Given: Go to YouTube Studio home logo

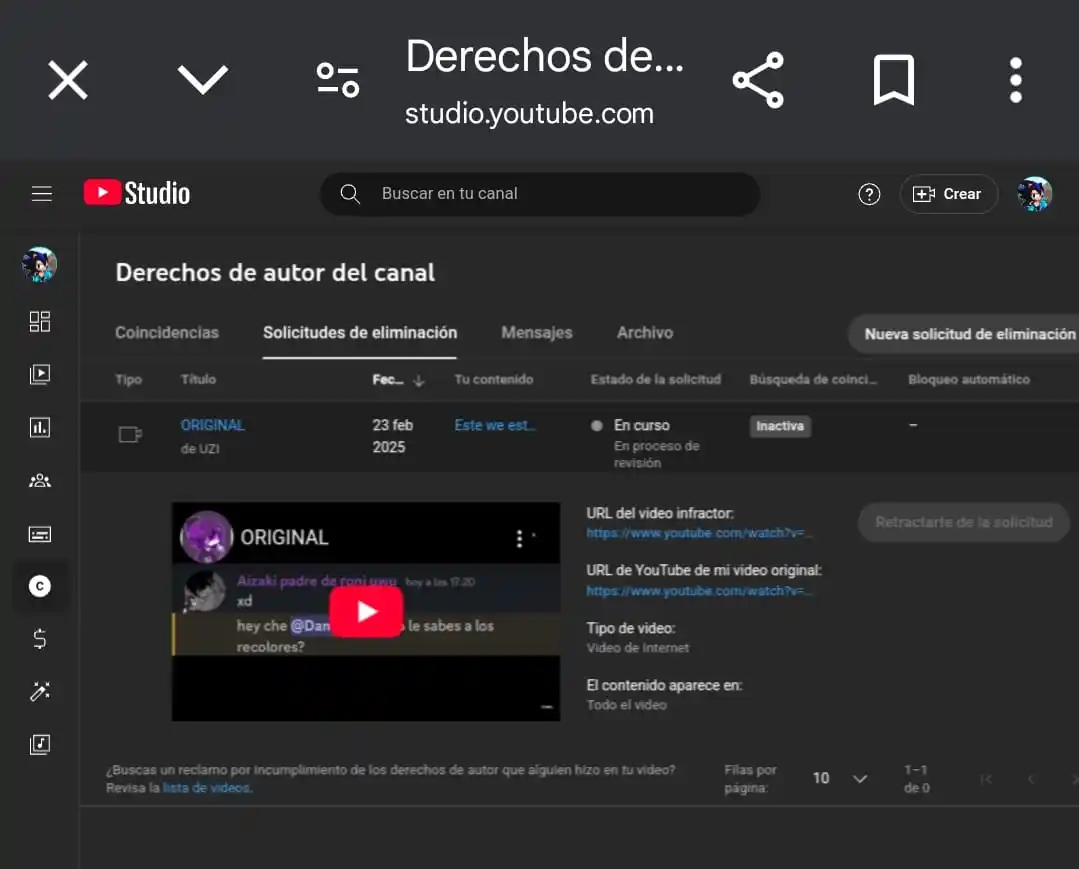Looking at the screenshot, I should pyautogui.click(x=137, y=193).
